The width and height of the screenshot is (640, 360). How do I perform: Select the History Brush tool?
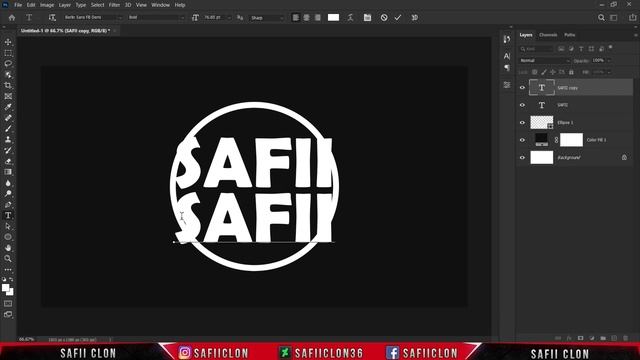(x=8, y=150)
